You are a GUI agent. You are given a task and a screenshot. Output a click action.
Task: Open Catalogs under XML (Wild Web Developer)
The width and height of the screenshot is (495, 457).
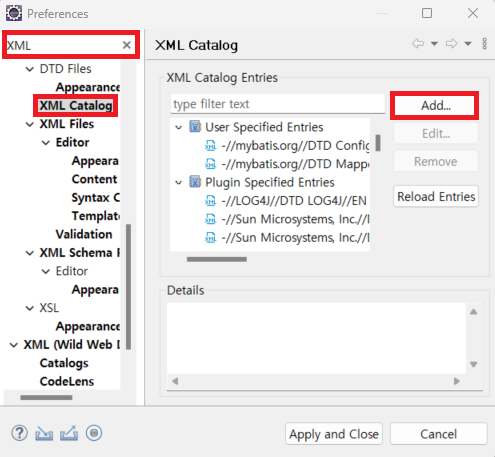coord(64,363)
